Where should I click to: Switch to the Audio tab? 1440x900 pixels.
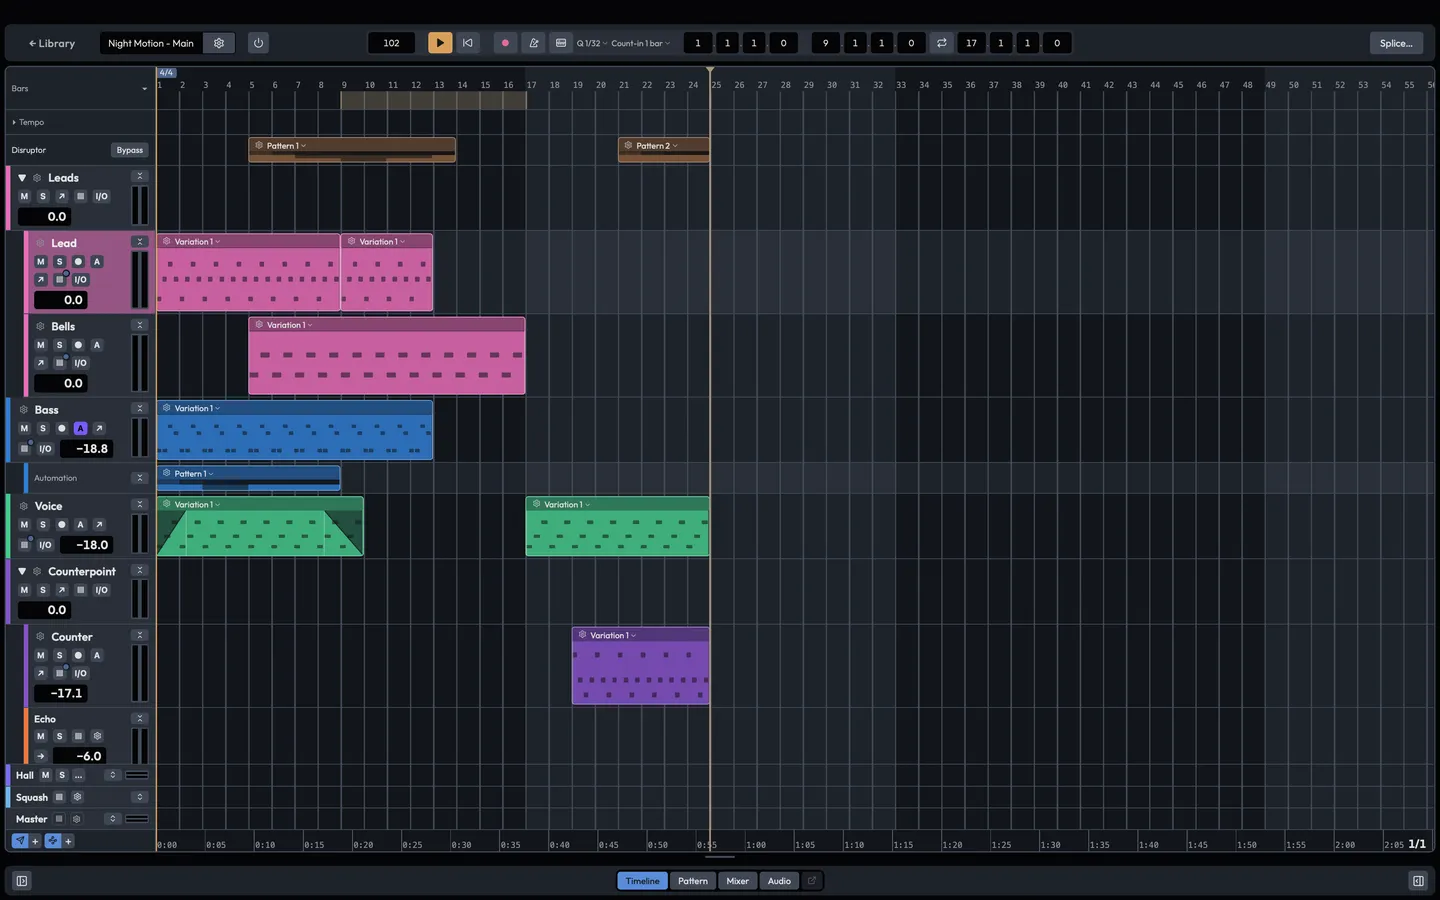pyautogui.click(x=779, y=881)
